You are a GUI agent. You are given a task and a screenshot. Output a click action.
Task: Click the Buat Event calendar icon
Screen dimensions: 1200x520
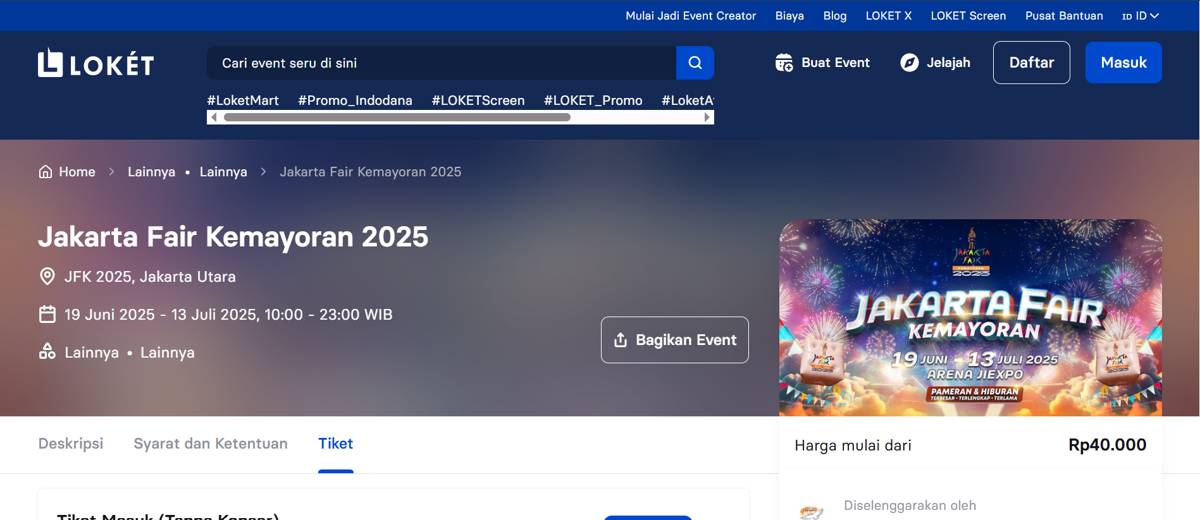point(784,63)
